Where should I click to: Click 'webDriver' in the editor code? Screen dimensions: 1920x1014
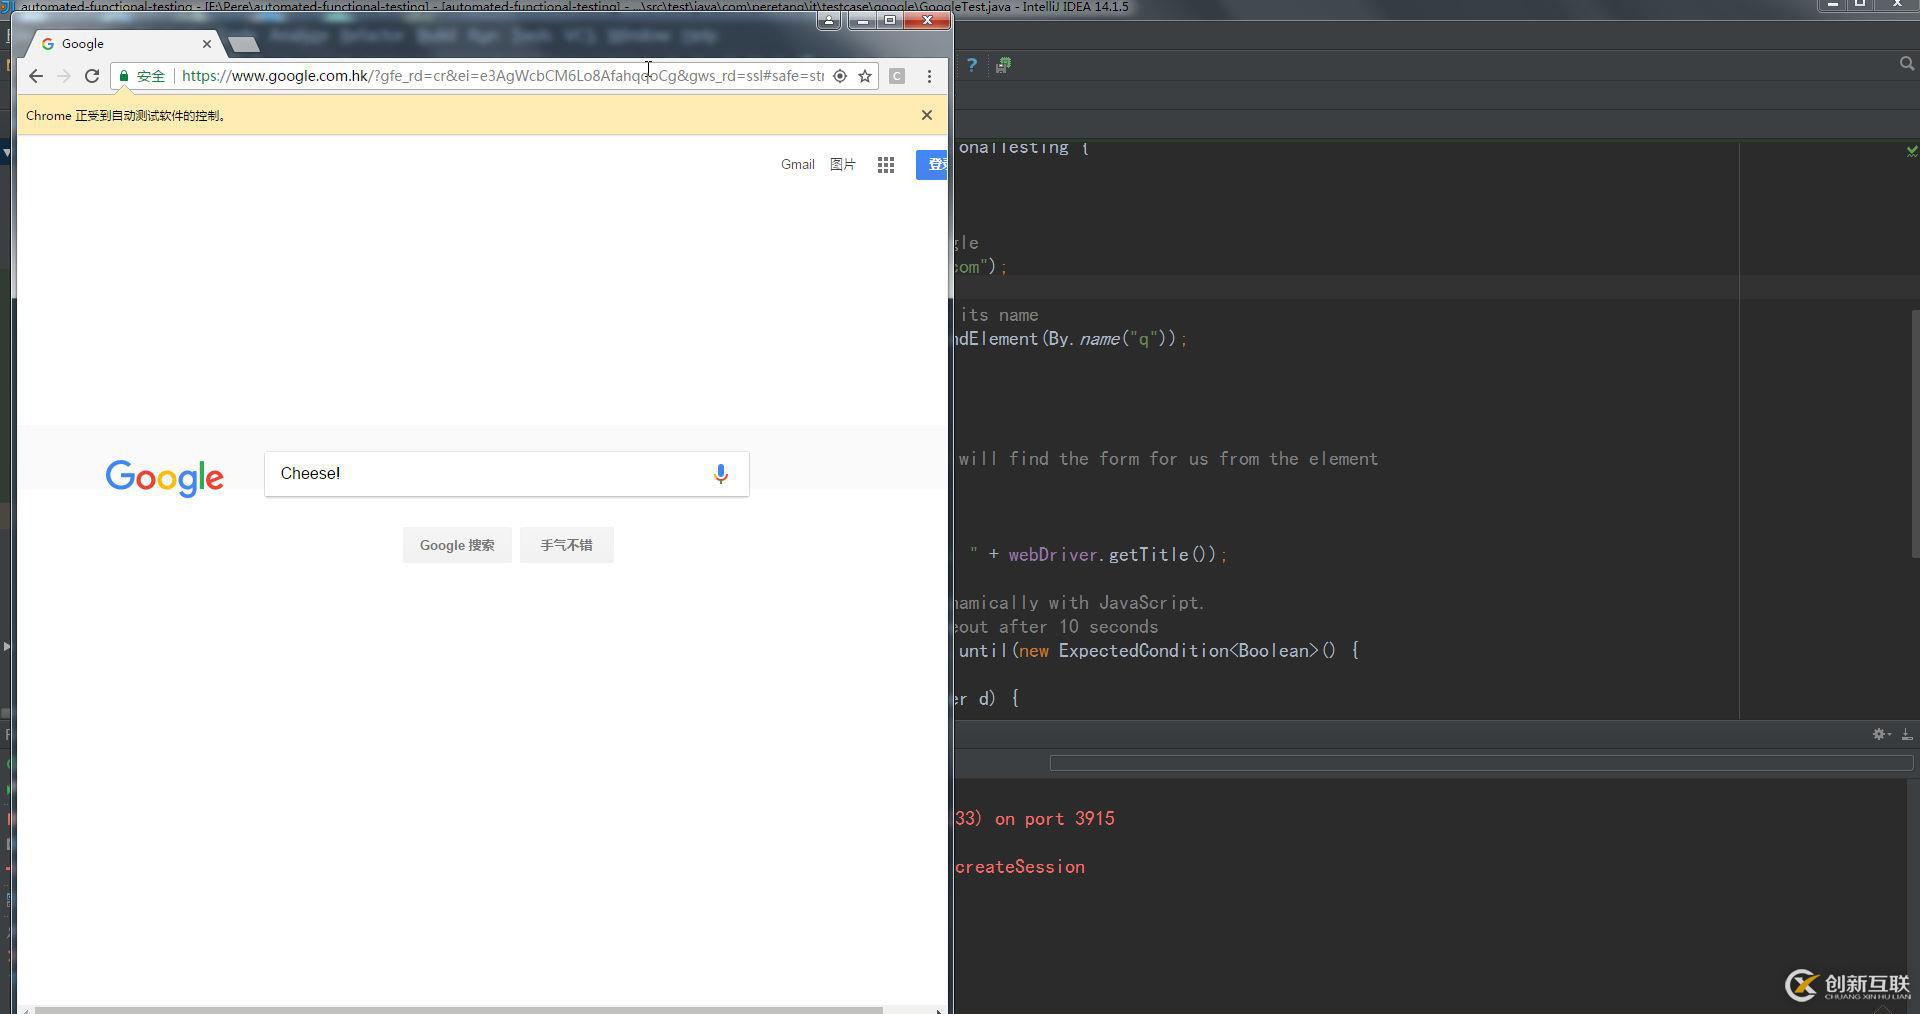(1053, 555)
